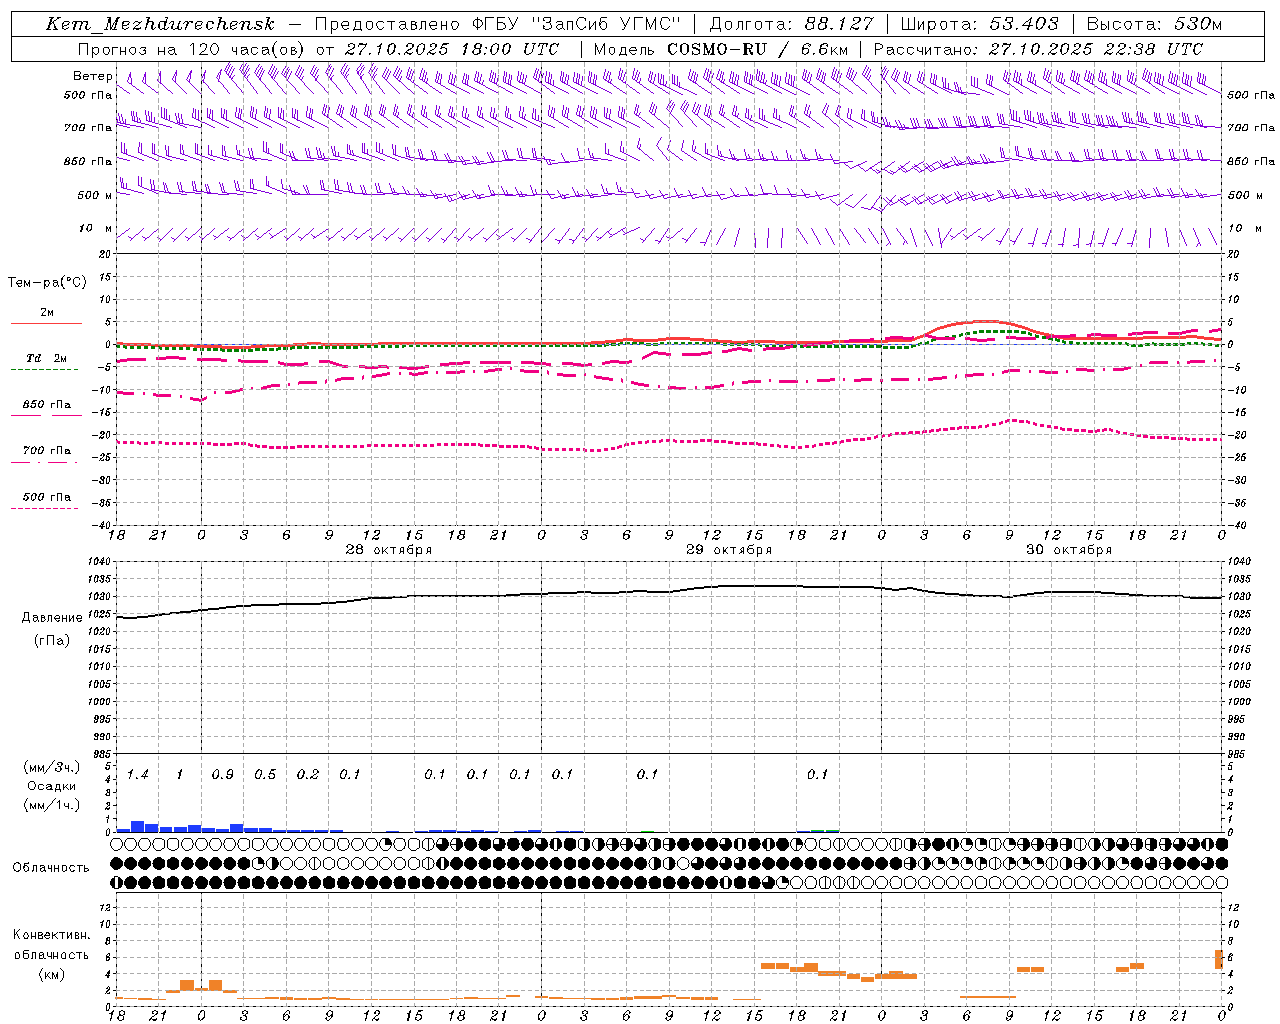1280x1024 pixels.
Task: Select the "(мм/1ч.)" precipitation unit label
Action: click(52, 805)
